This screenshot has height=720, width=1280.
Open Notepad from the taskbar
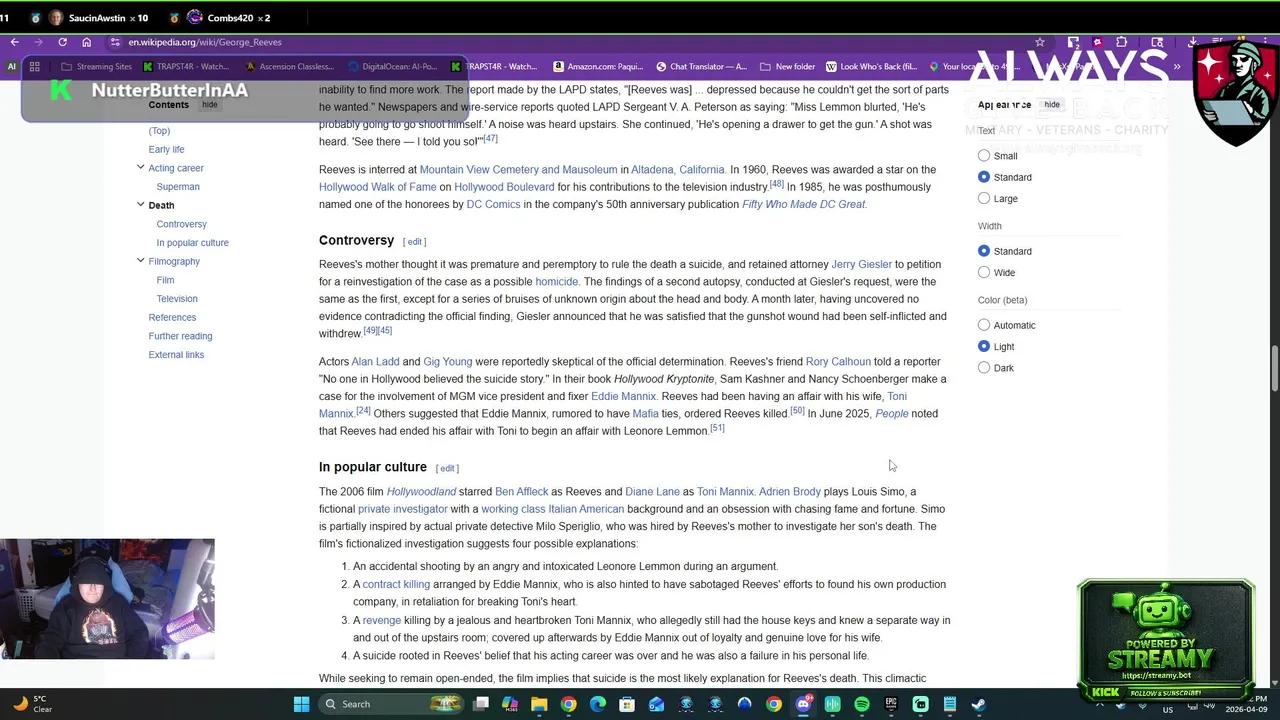[949, 704]
